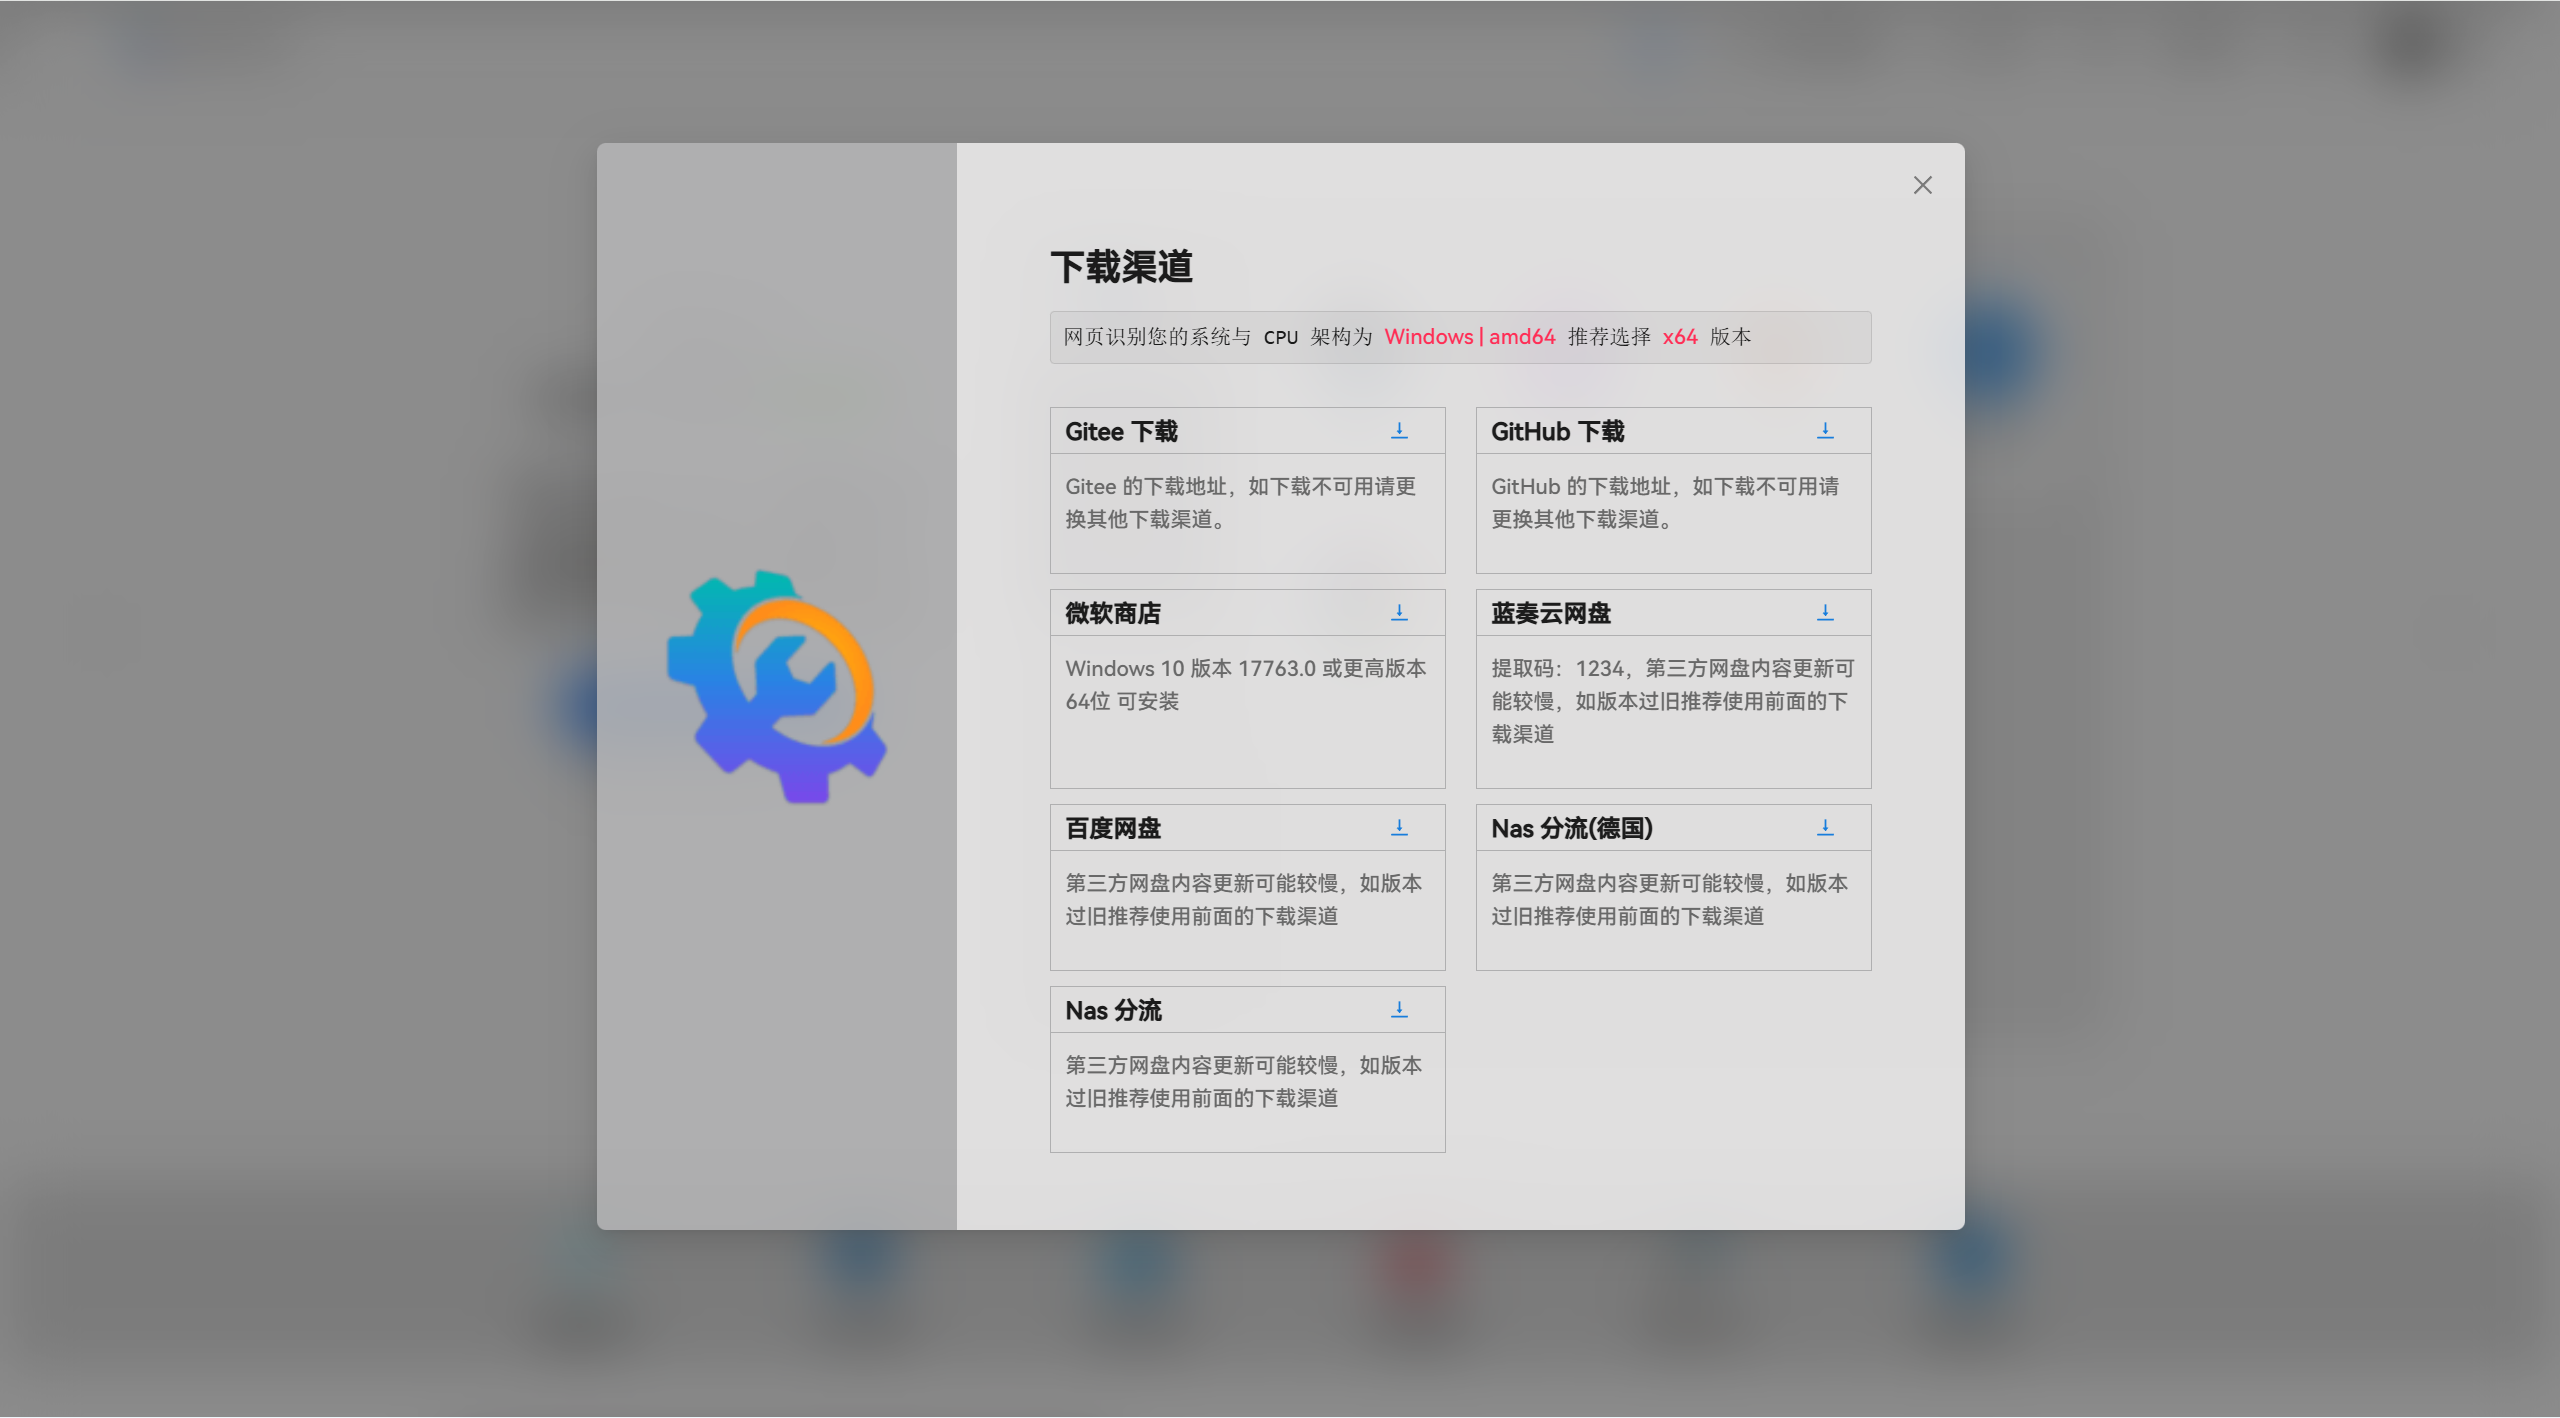This screenshot has height=1418, width=2560.
Task: Select the Gitee 下载 card title
Action: tap(1121, 431)
